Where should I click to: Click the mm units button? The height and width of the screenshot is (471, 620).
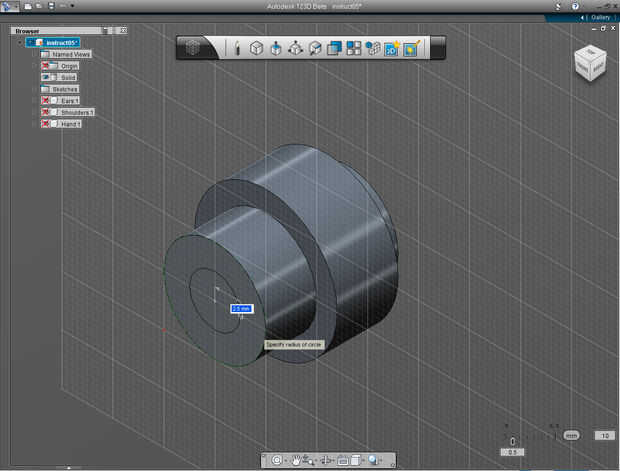(x=571, y=435)
